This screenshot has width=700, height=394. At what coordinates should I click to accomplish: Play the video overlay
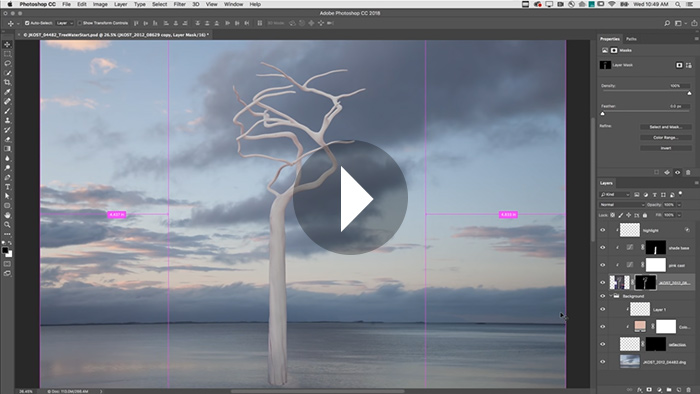(x=350, y=198)
